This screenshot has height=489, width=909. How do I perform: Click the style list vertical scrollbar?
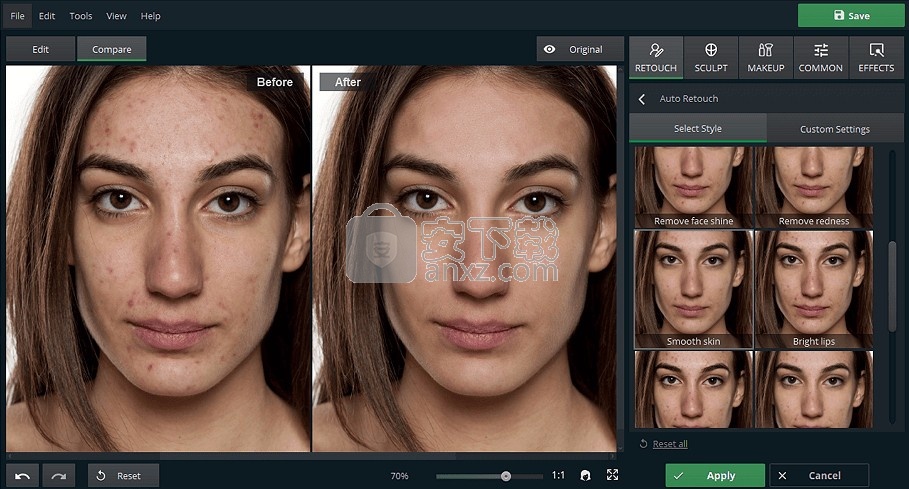(892, 287)
